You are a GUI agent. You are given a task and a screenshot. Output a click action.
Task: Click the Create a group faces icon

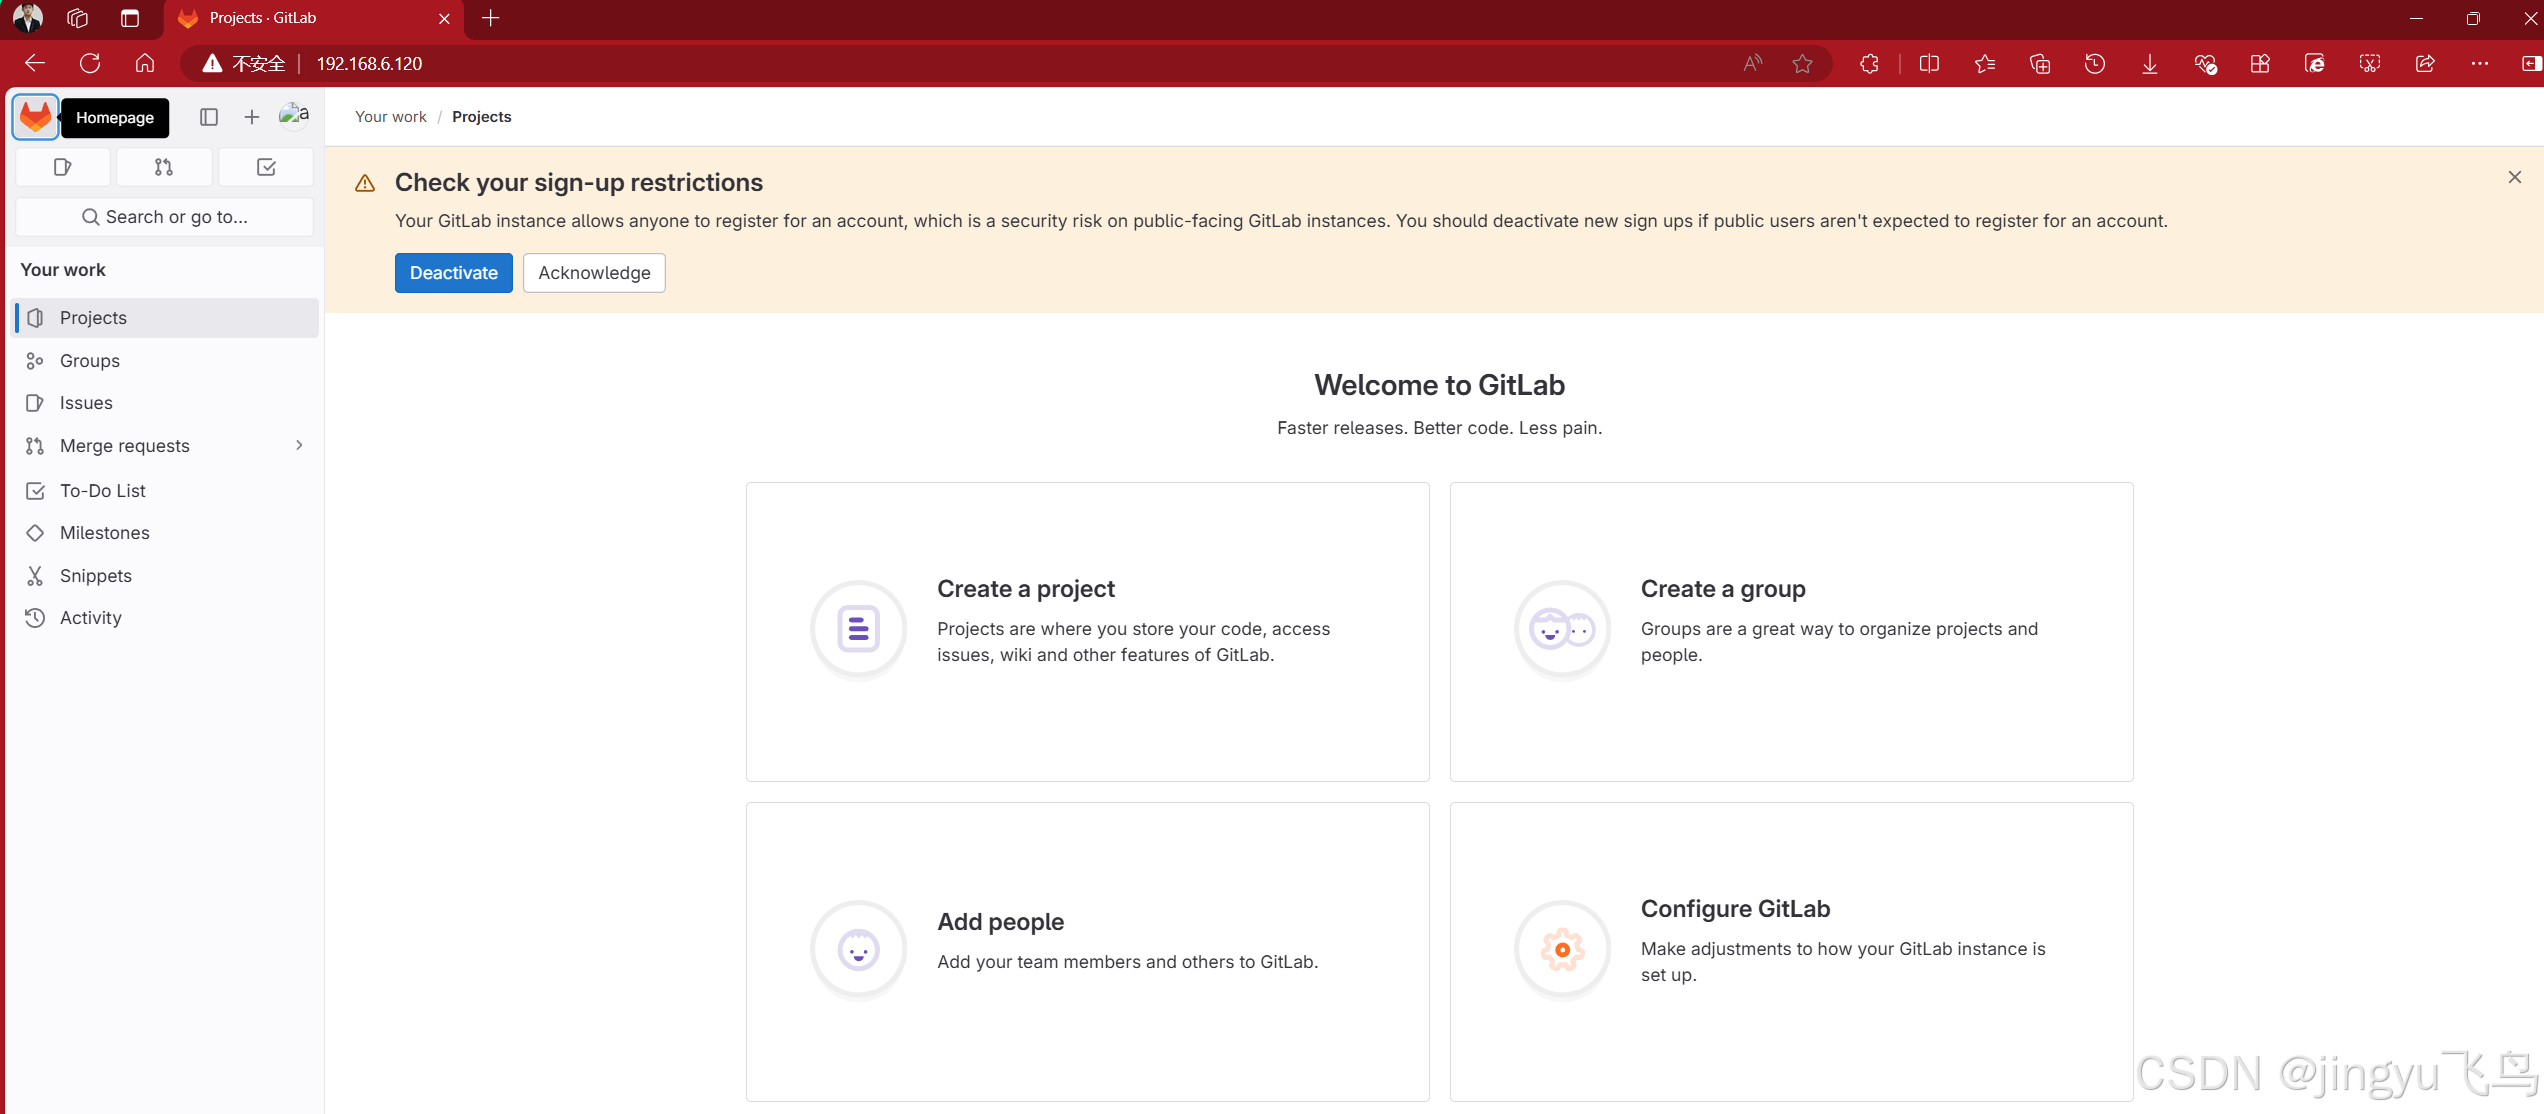(x=1563, y=629)
